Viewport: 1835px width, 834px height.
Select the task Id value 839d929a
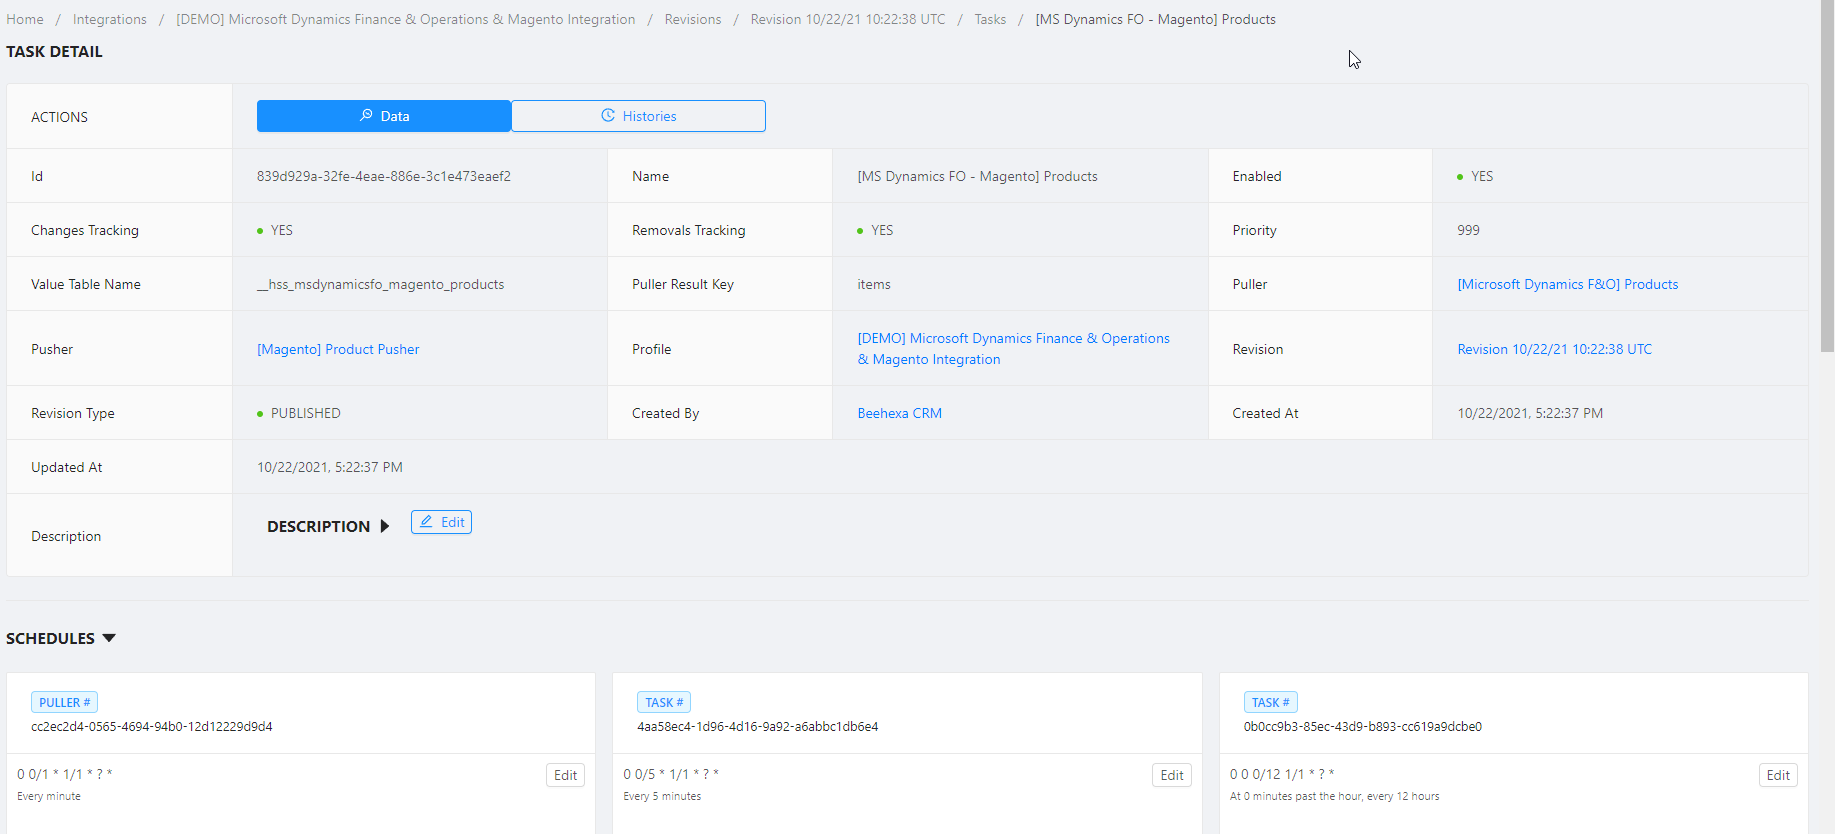click(384, 176)
